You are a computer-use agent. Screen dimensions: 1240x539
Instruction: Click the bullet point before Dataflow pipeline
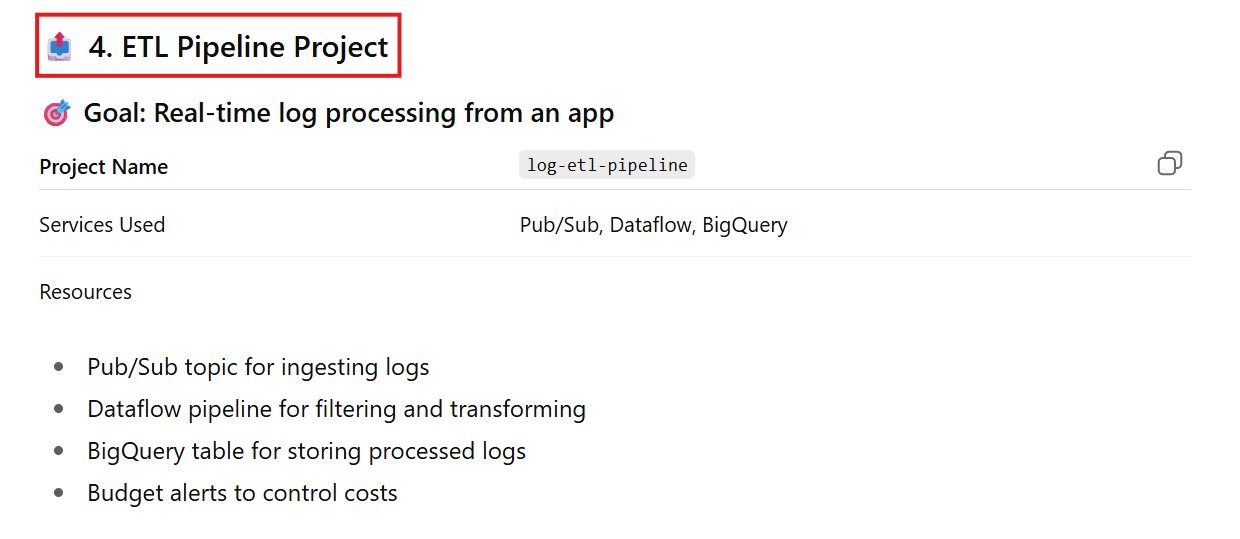[x=59, y=409]
